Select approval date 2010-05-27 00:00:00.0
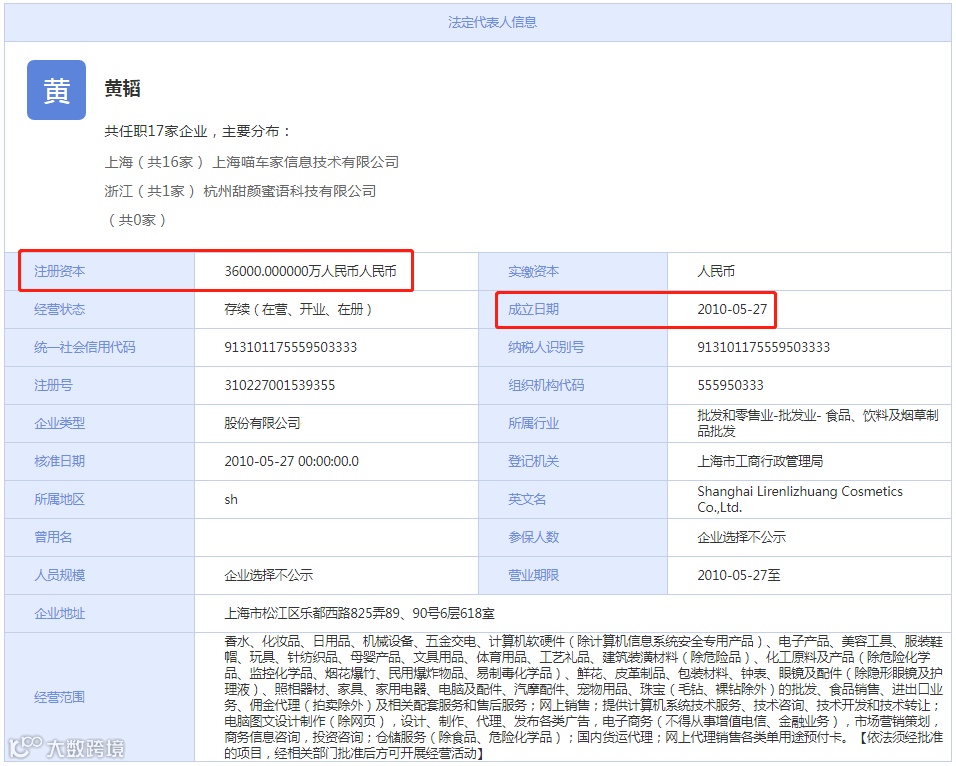The height and width of the screenshot is (766, 956). point(291,461)
